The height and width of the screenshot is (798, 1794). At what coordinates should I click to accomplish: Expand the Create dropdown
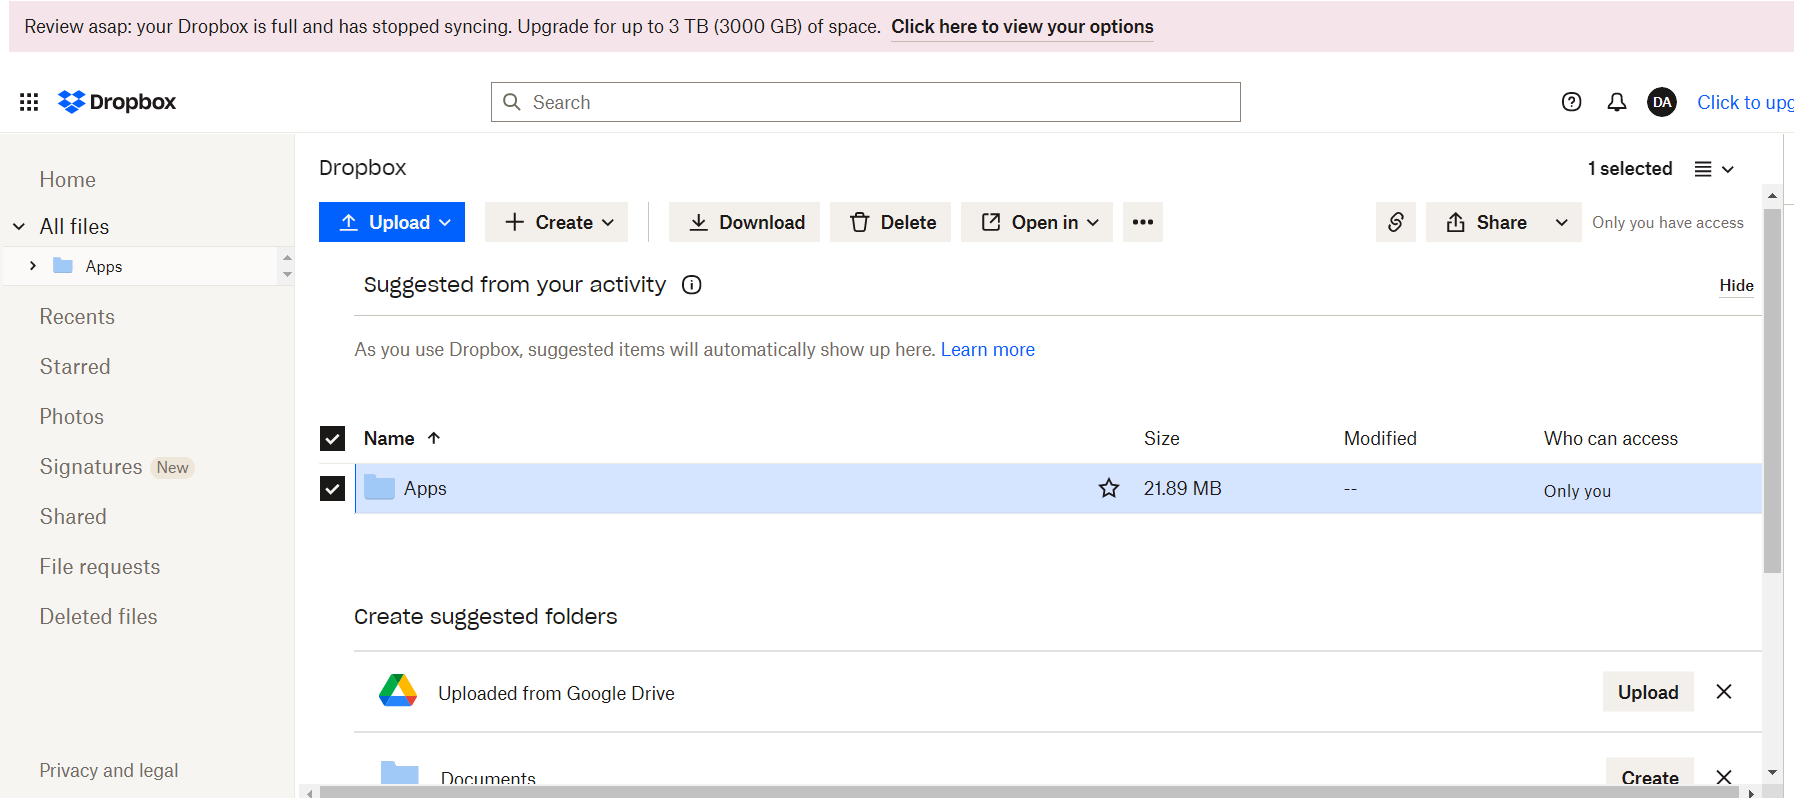(557, 222)
